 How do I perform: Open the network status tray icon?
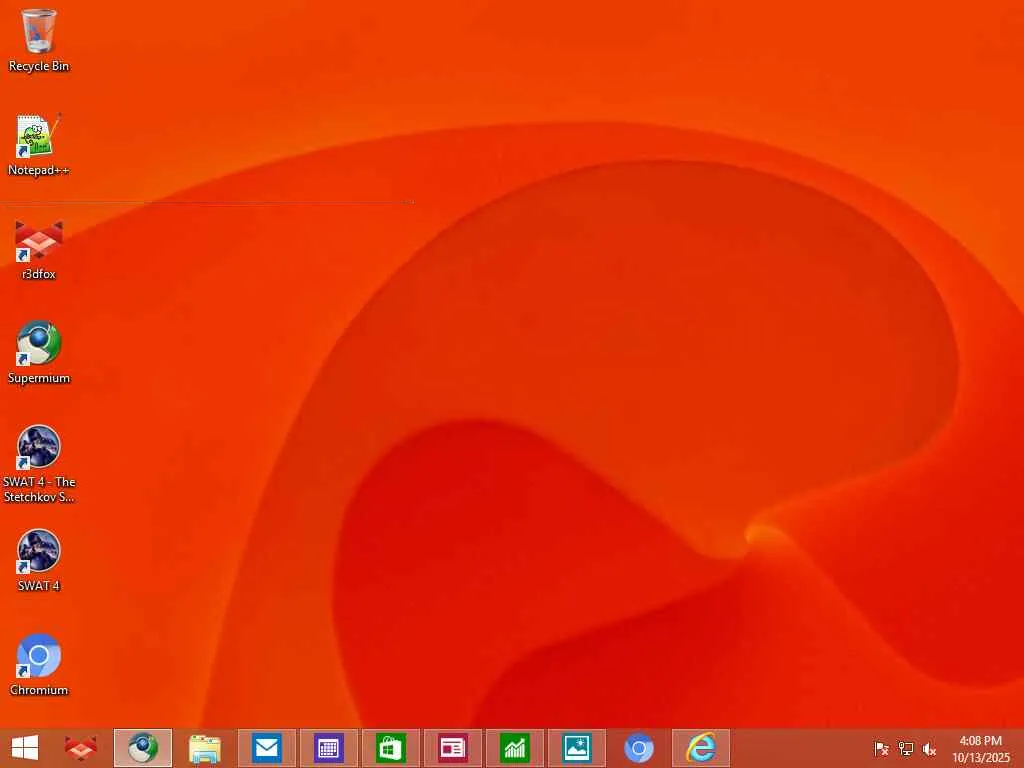coord(905,749)
